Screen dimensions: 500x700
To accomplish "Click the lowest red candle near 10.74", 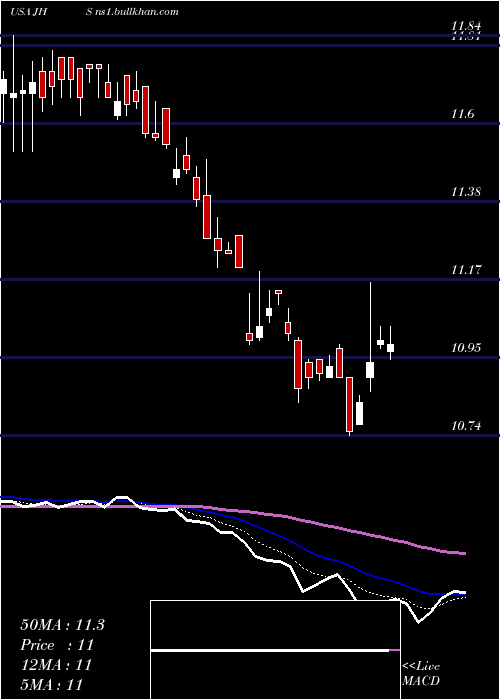I will [349, 404].
